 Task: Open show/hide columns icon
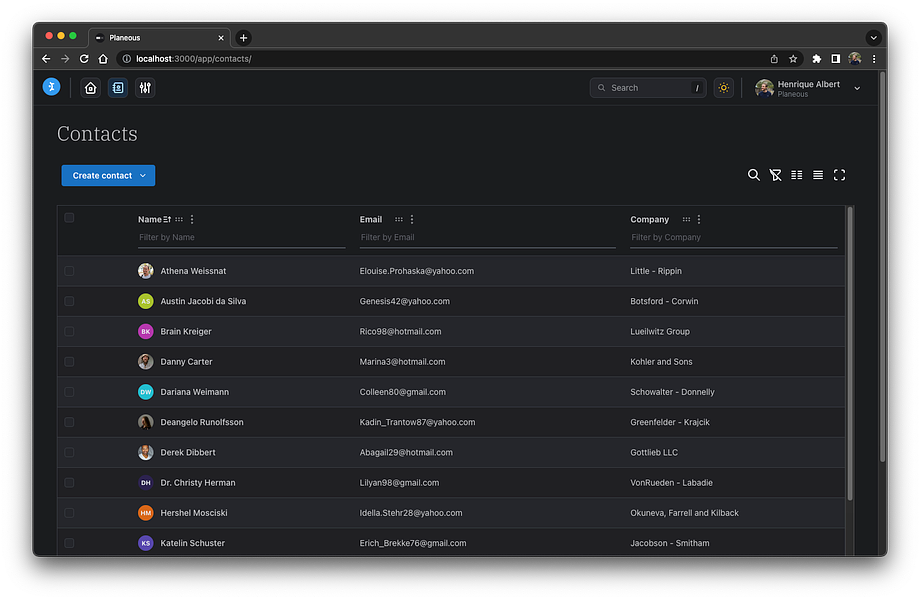(796, 175)
